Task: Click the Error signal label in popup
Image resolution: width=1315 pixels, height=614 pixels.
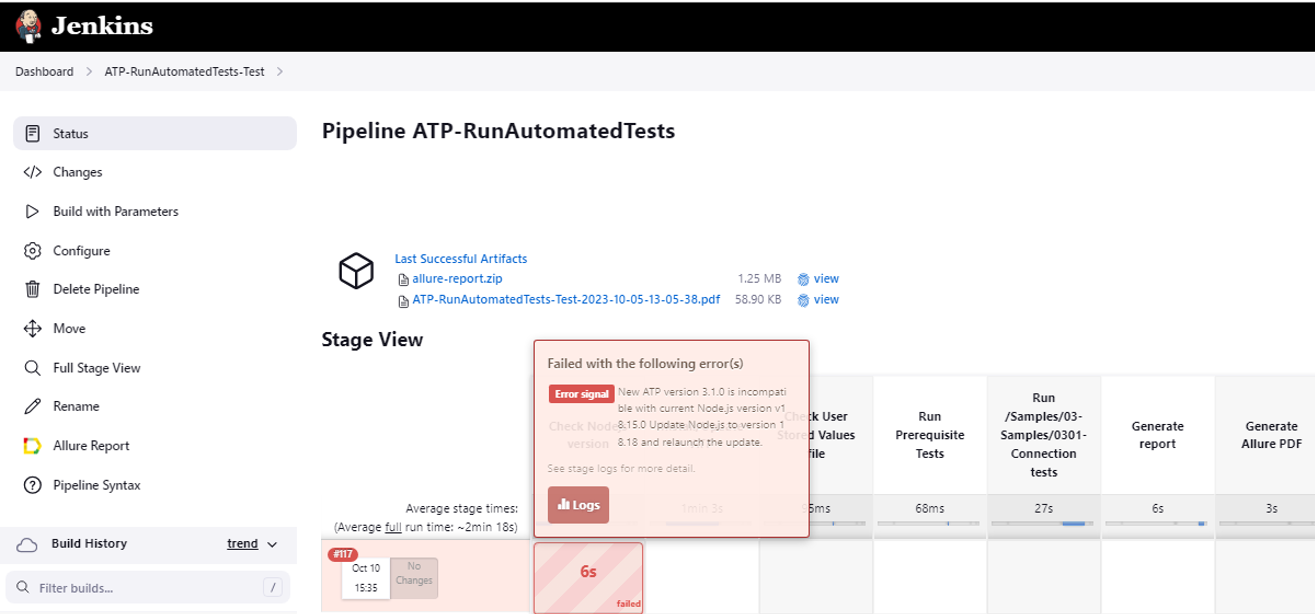Action: pos(581,394)
